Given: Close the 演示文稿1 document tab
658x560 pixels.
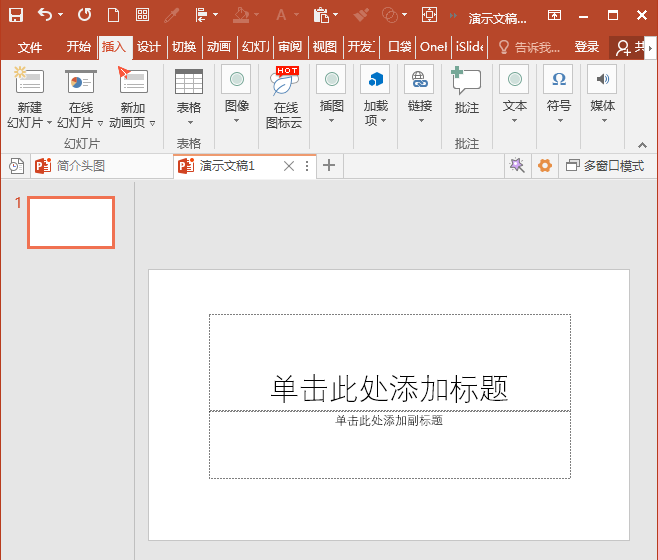Looking at the screenshot, I should (x=289, y=166).
